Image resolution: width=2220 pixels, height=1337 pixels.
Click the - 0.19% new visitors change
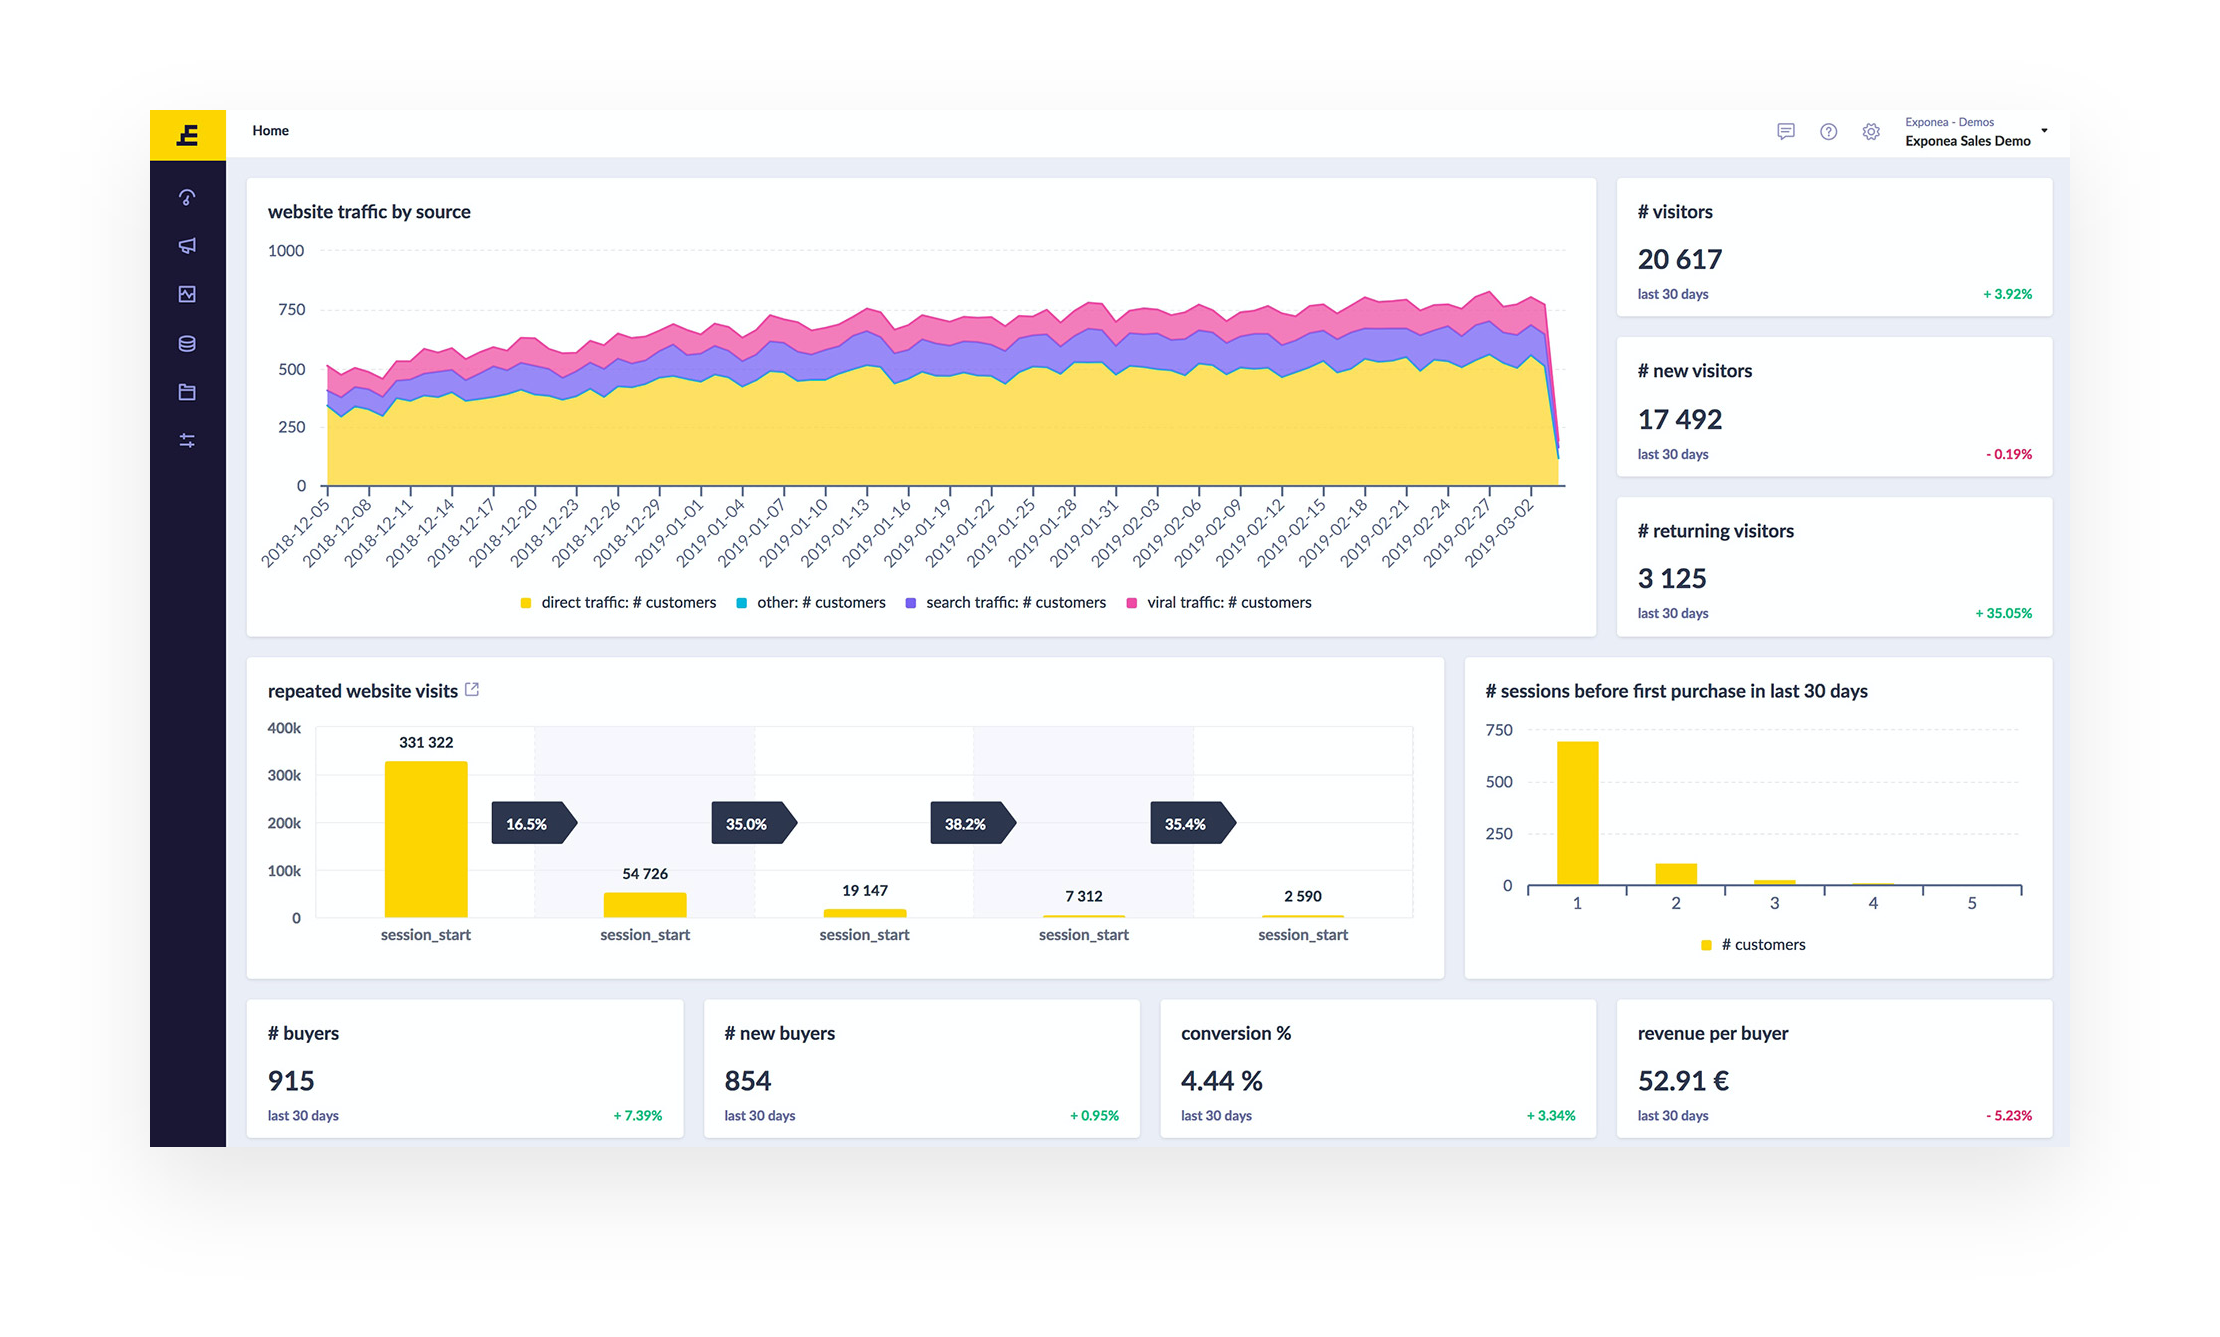coord(2009,454)
